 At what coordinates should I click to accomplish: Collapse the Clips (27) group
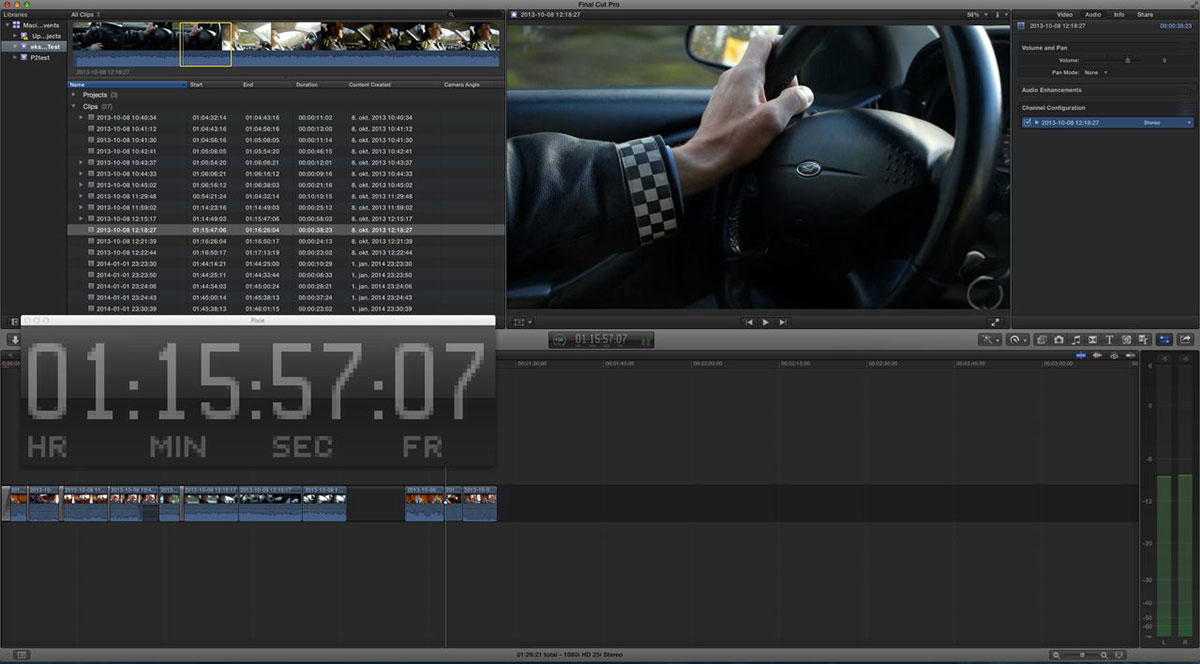pyautogui.click(x=74, y=106)
